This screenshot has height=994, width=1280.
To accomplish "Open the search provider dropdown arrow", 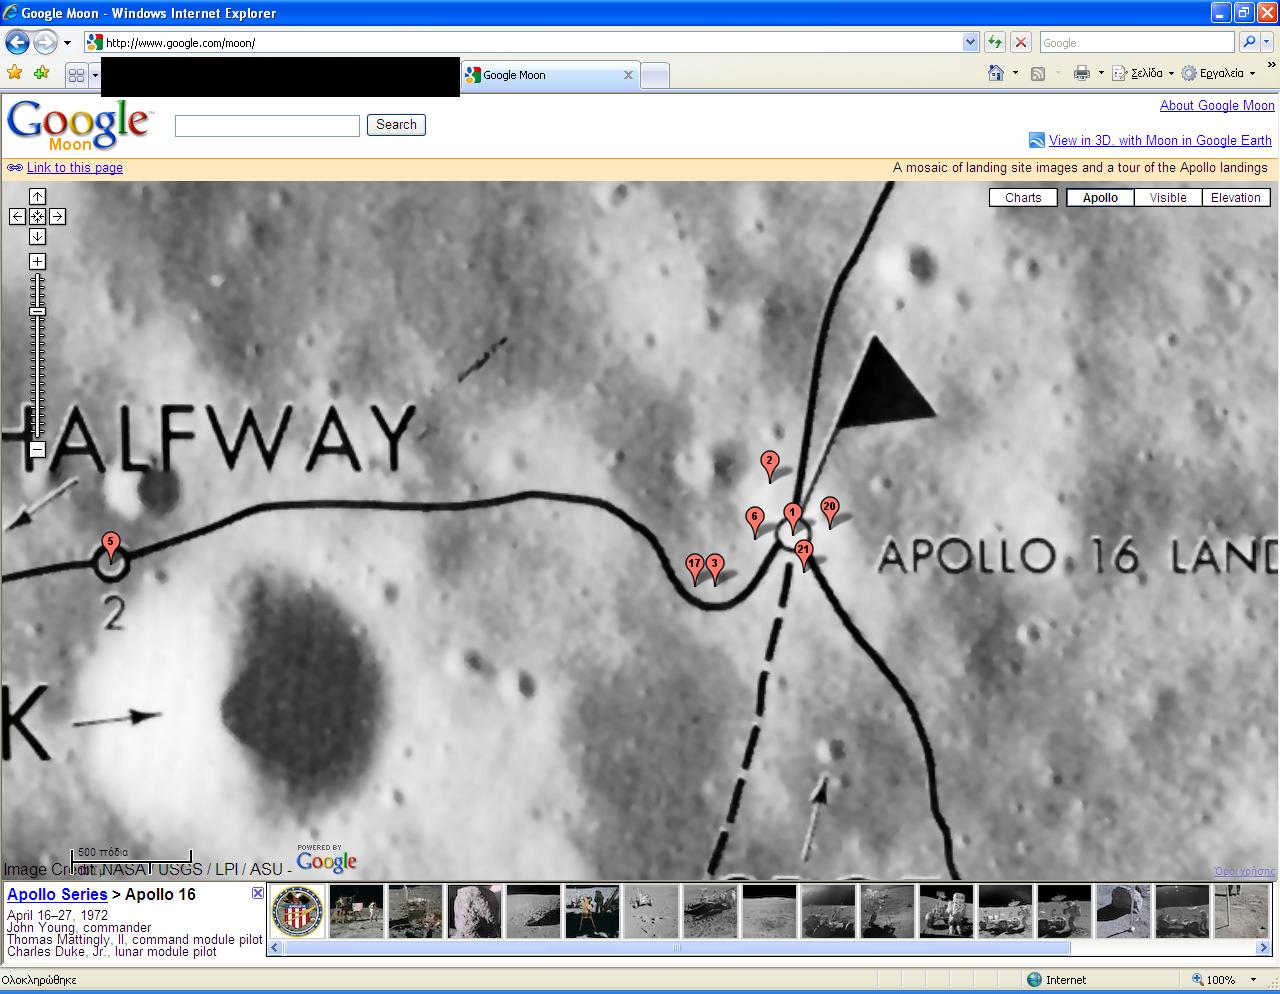I will pos(1267,42).
